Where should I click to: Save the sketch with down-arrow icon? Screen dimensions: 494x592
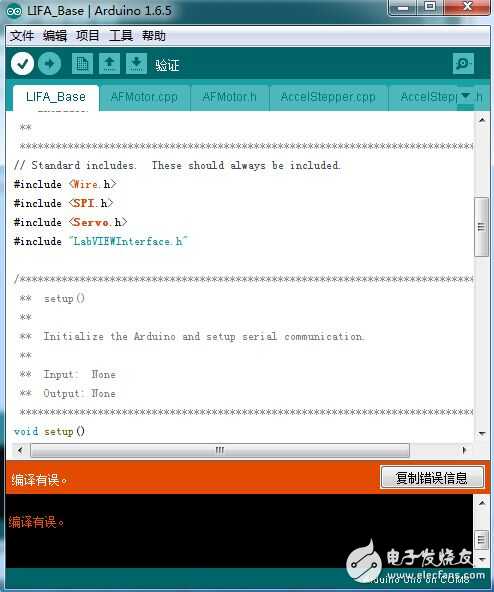click(136, 63)
